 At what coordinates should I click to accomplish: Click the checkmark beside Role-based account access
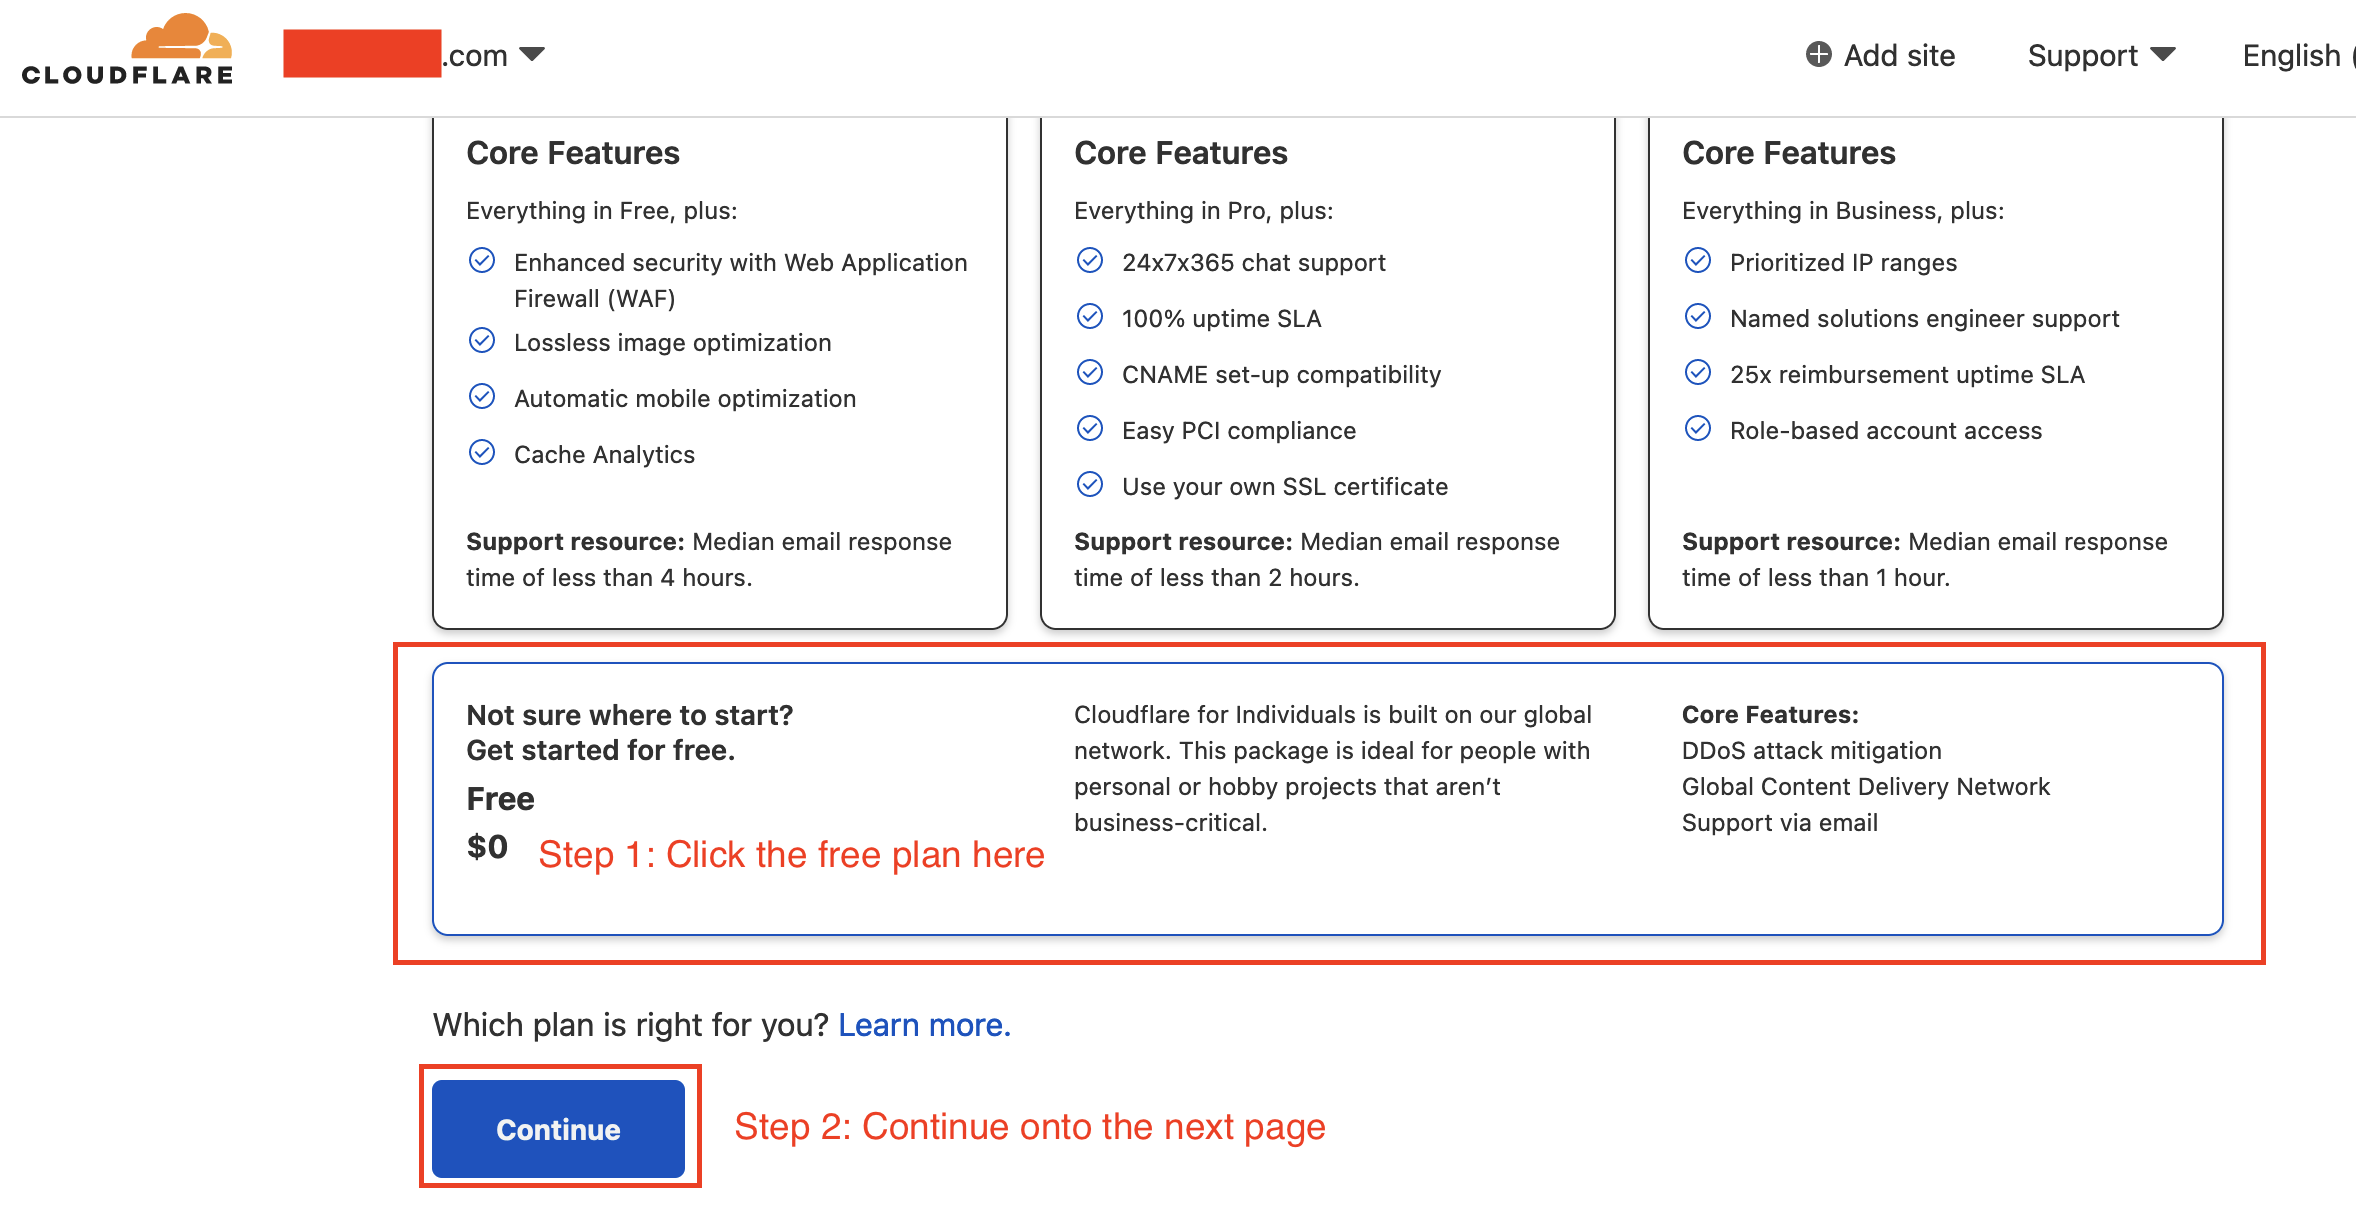1698,429
